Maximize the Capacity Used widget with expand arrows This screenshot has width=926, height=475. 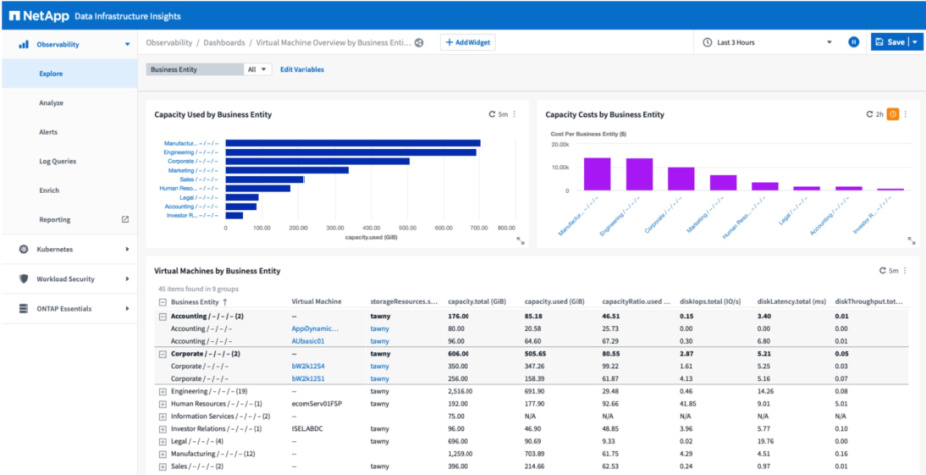(x=520, y=240)
